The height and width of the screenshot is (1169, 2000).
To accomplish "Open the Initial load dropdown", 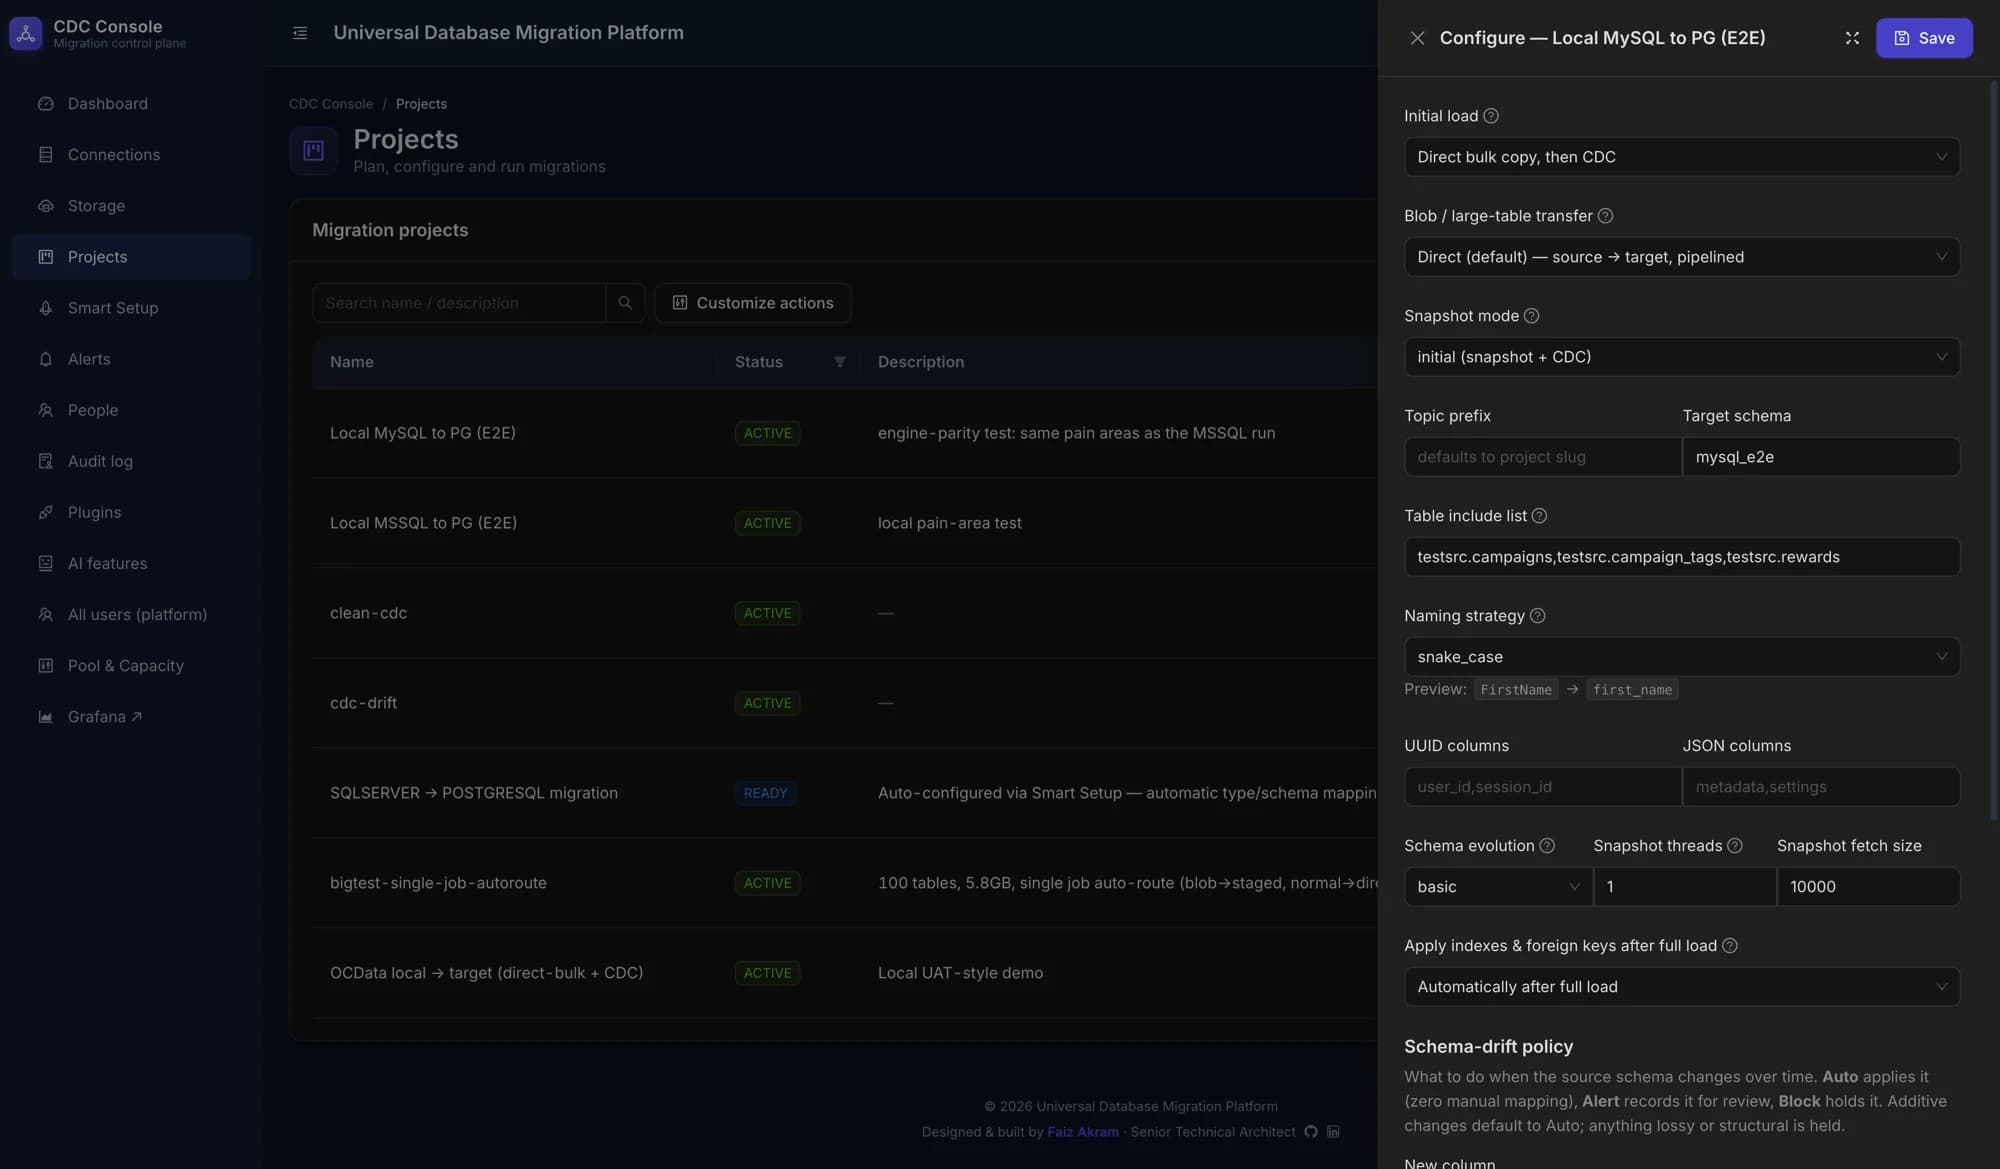I will 1681,157.
